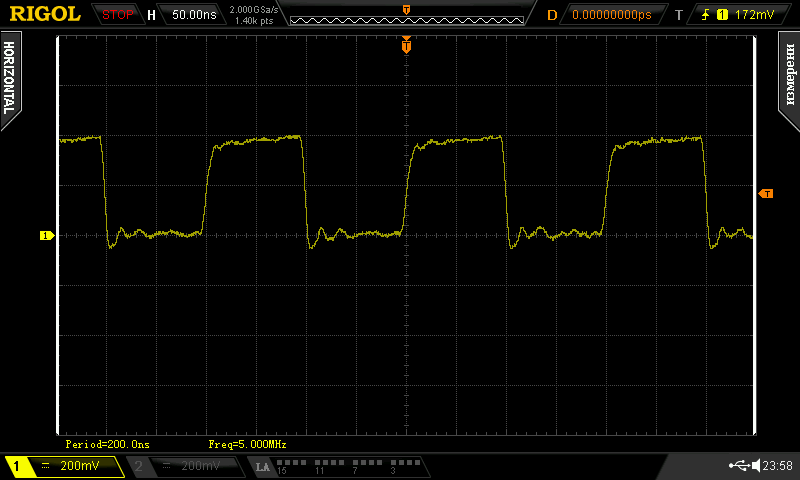Enable channel 2 200mV indicator

186,466
